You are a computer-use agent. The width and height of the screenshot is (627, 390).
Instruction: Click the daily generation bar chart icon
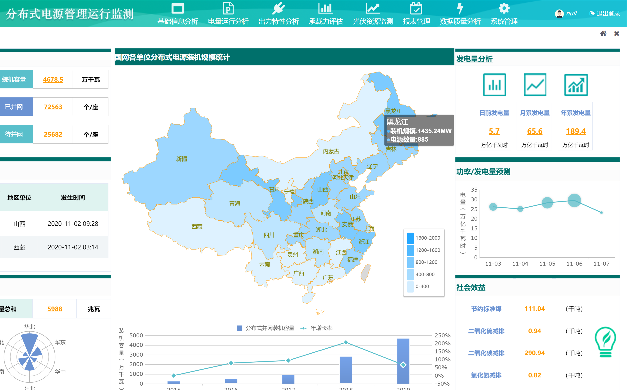point(494,85)
